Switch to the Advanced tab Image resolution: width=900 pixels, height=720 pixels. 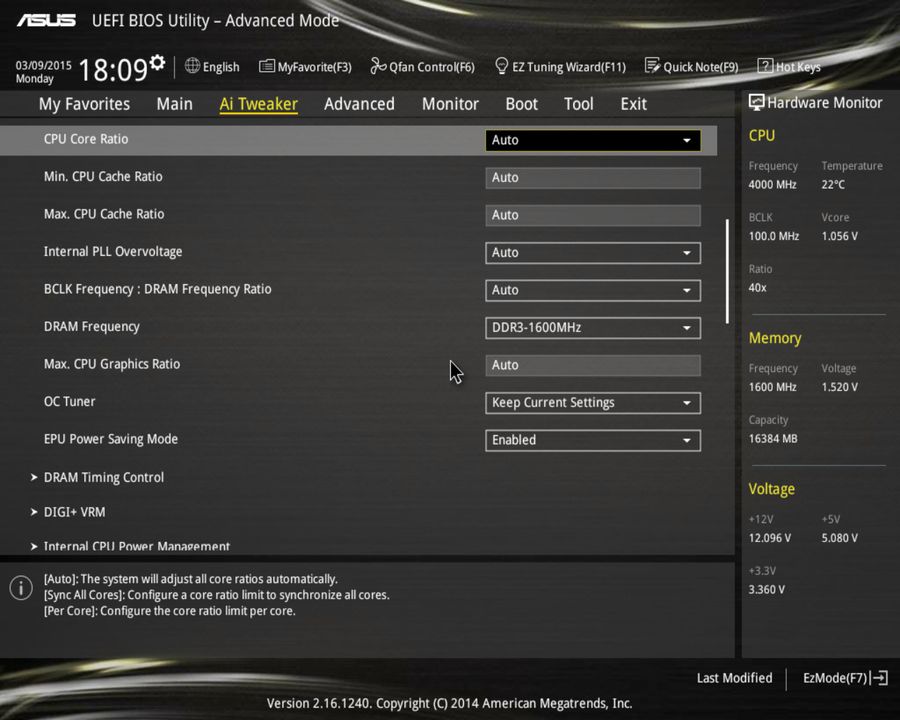coord(359,103)
